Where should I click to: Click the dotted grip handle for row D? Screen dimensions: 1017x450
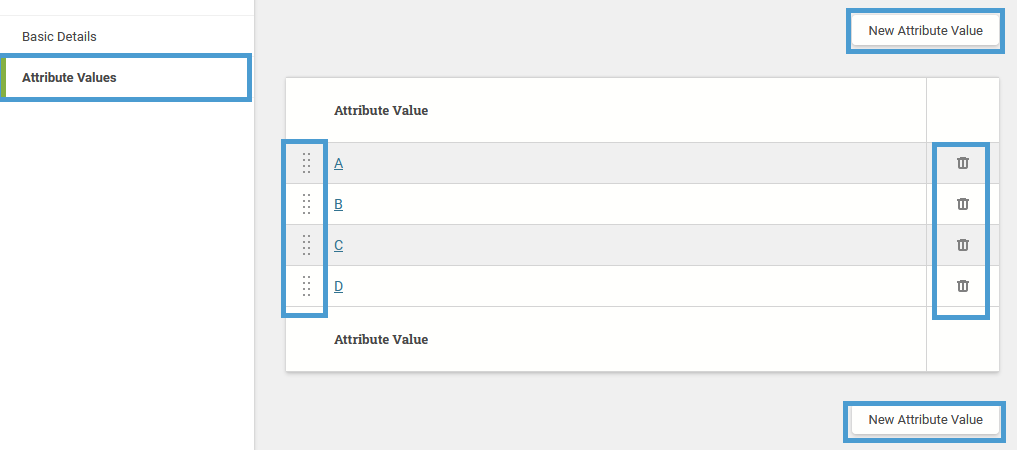click(x=307, y=286)
